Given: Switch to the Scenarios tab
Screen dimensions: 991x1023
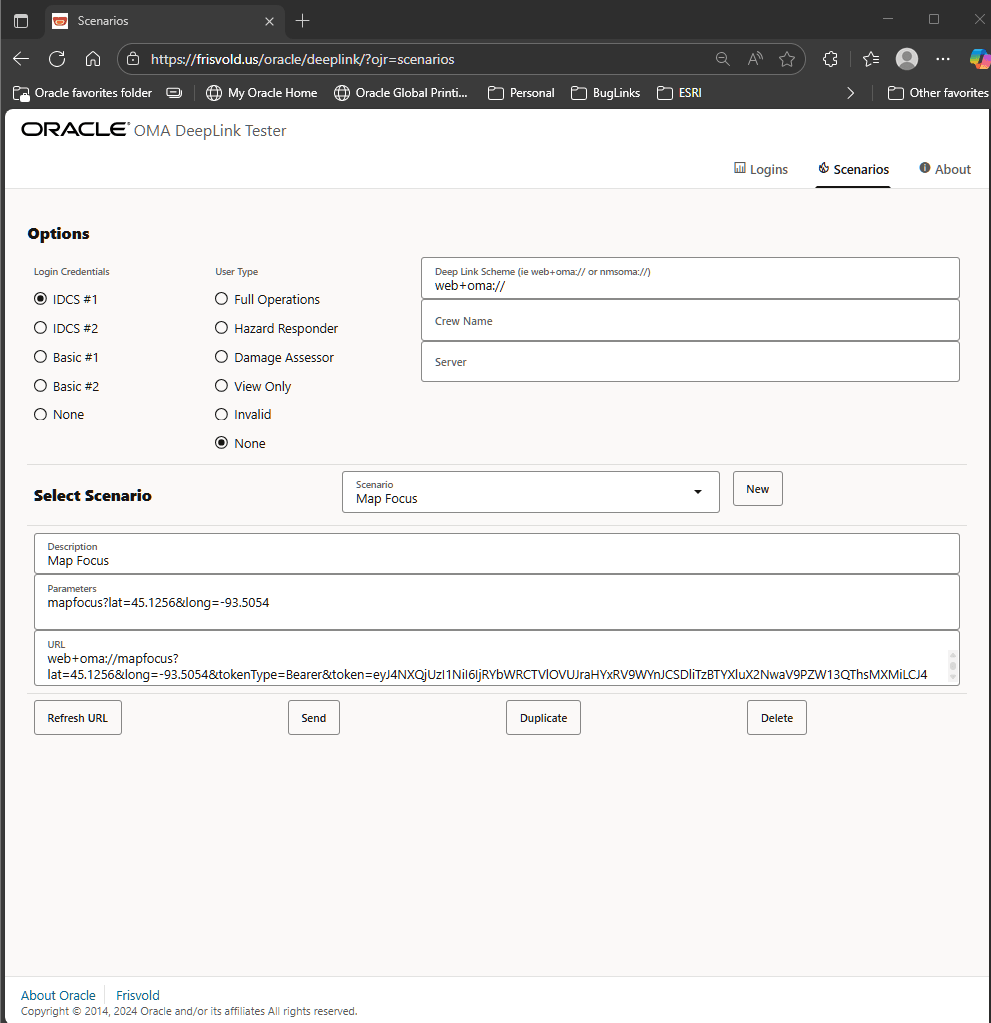Looking at the screenshot, I should pyautogui.click(x=853, y=169).
